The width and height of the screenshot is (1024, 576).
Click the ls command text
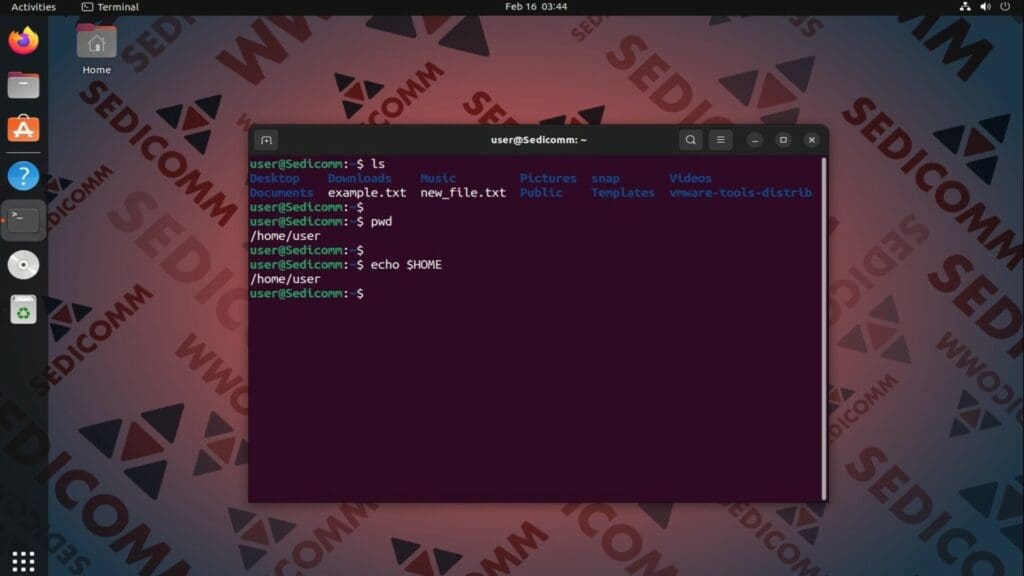[377, 164]
